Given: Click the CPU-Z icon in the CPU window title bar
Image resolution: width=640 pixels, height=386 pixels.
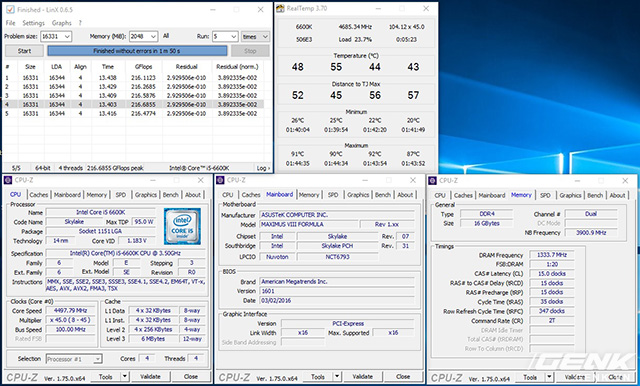Looking at the screenshot, I should [8, 180].
